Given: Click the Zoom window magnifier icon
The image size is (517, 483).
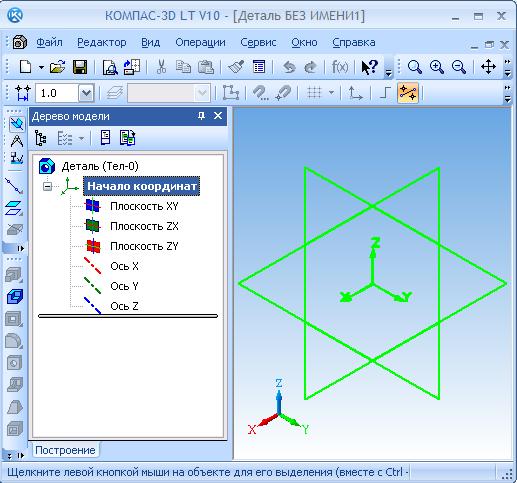Looking at the screenshot, I should [415, 67].
